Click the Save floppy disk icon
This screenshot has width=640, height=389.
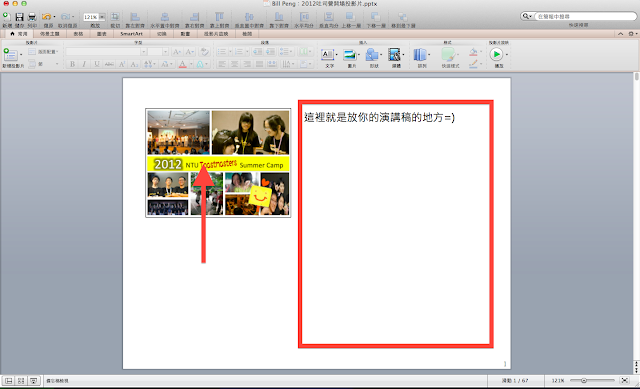tap(19, 17)
